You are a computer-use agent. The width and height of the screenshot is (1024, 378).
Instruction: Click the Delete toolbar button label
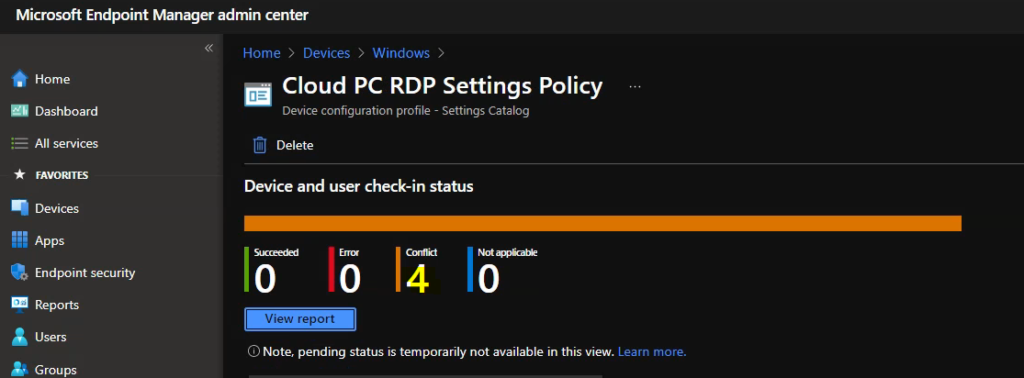295,145
